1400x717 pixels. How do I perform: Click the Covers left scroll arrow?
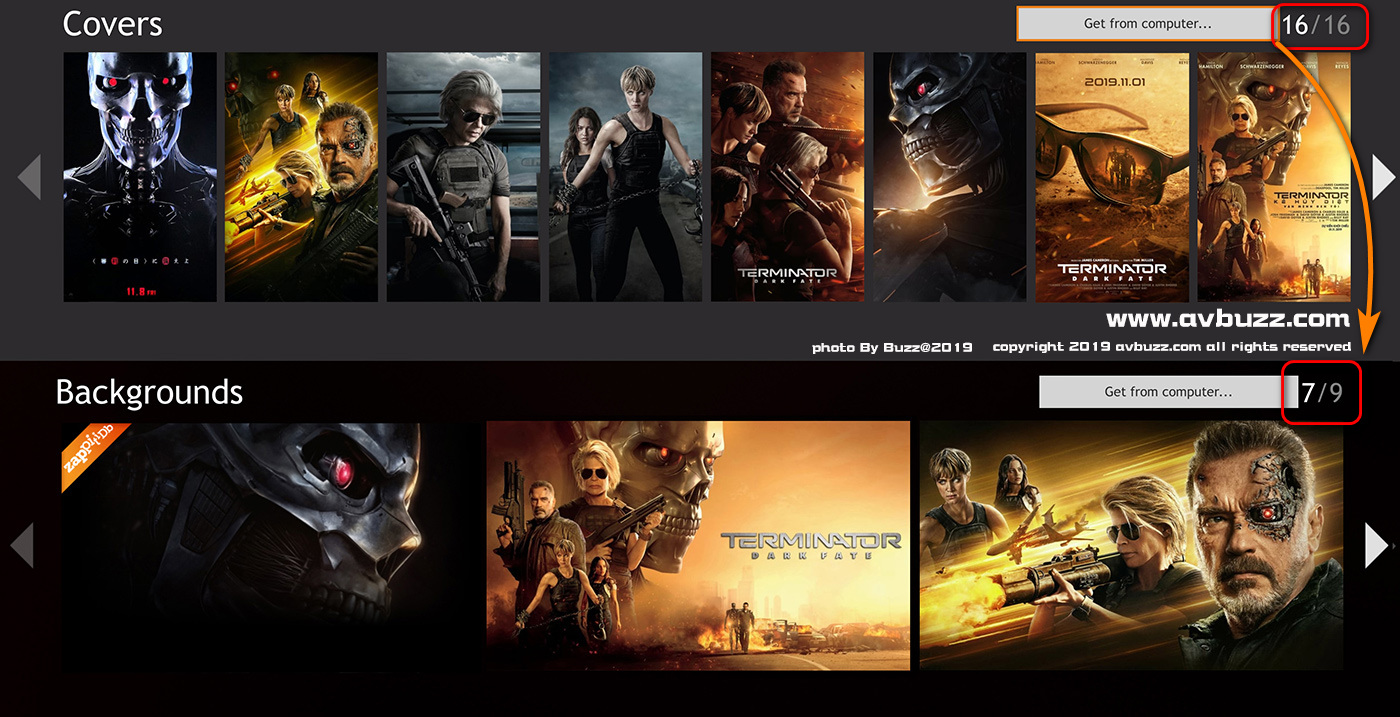point(29,177)
